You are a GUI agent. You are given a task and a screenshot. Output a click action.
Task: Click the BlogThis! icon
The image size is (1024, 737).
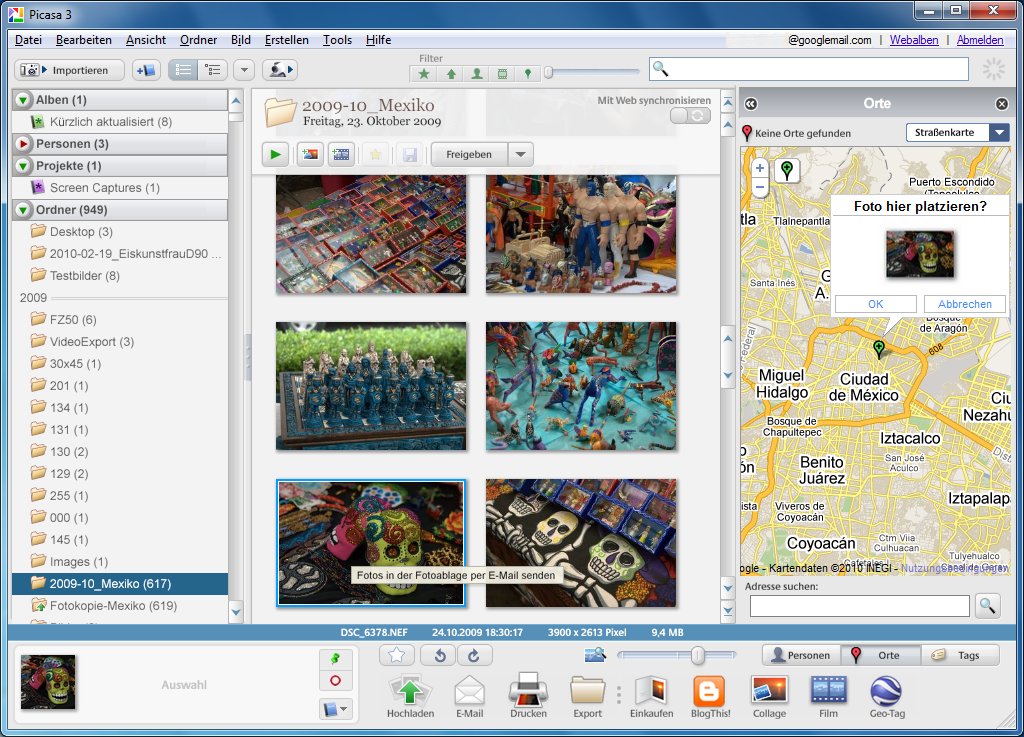coord(709,691)
